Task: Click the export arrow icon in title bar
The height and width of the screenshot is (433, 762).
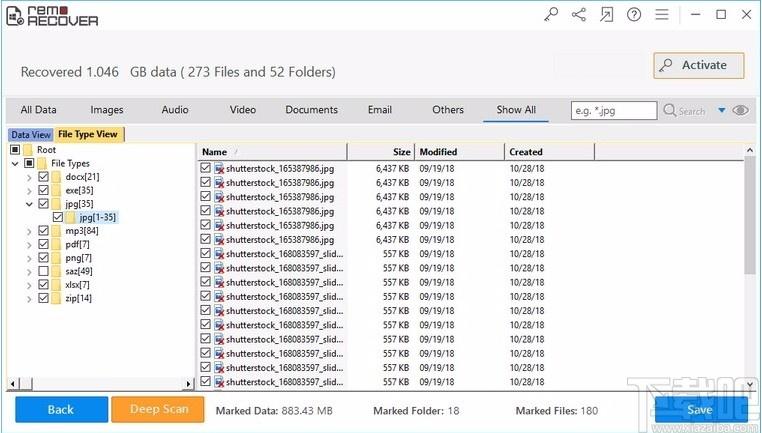Action: tap(606, 15)
